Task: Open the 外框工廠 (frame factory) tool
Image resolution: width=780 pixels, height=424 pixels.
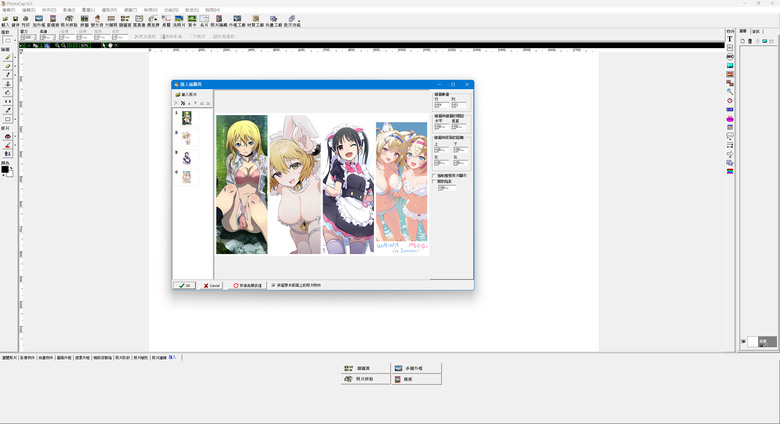Action: [x=237, y=21]
